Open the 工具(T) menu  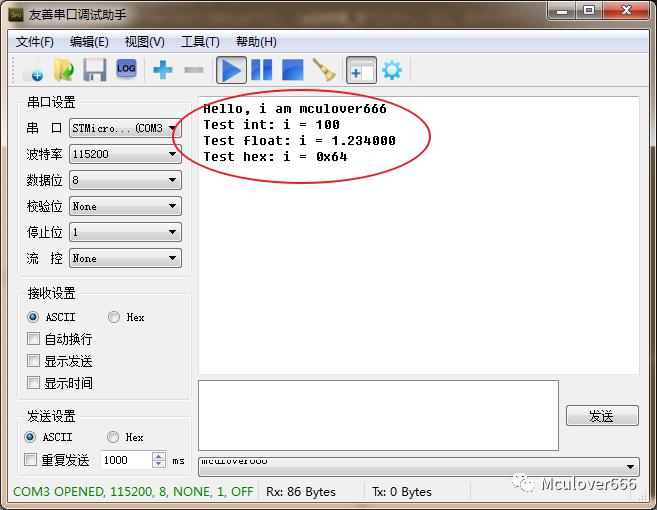click(x=200, y=41)
